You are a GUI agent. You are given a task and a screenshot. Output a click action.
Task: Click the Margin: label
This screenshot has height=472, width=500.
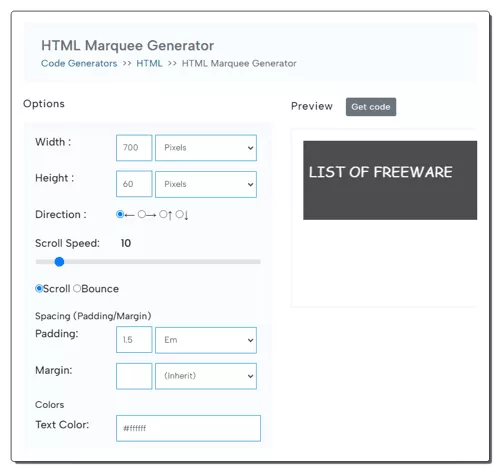click(54, 370)
